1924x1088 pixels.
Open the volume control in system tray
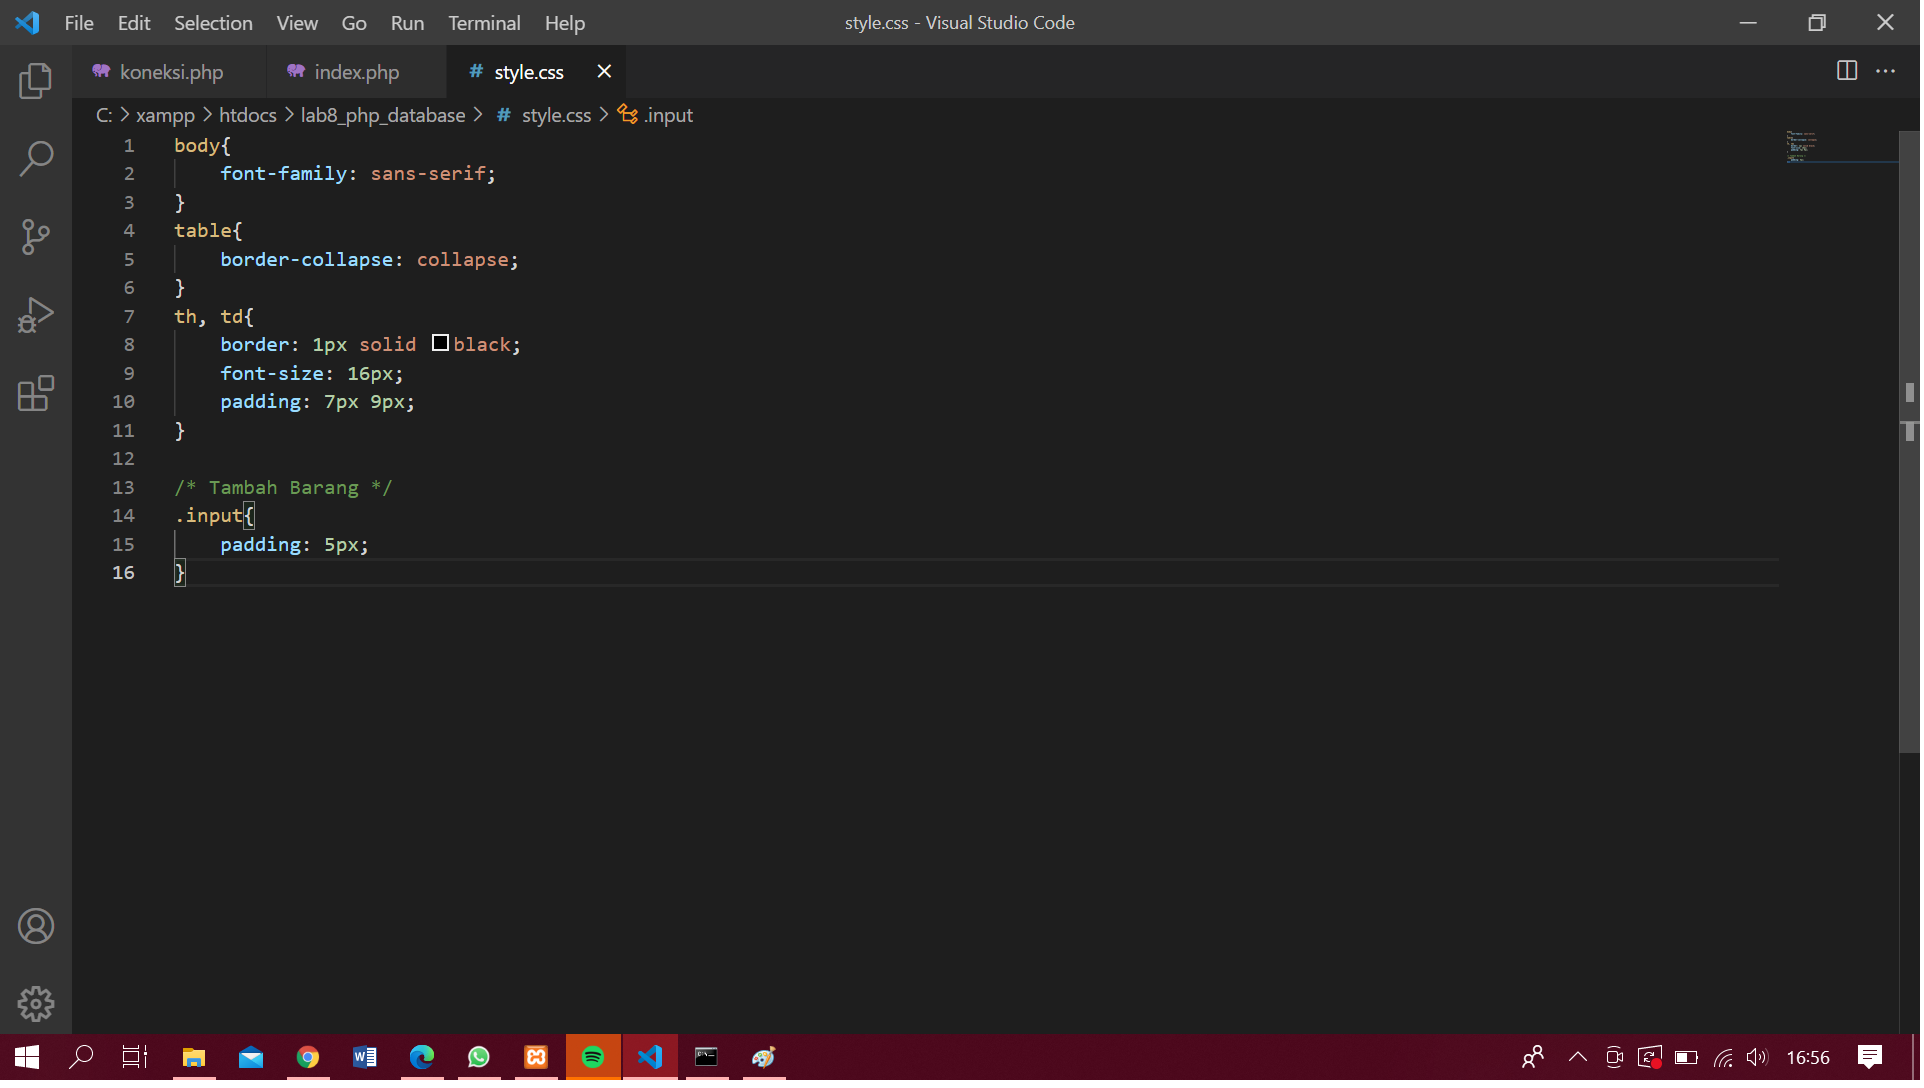[1759, 1059]
